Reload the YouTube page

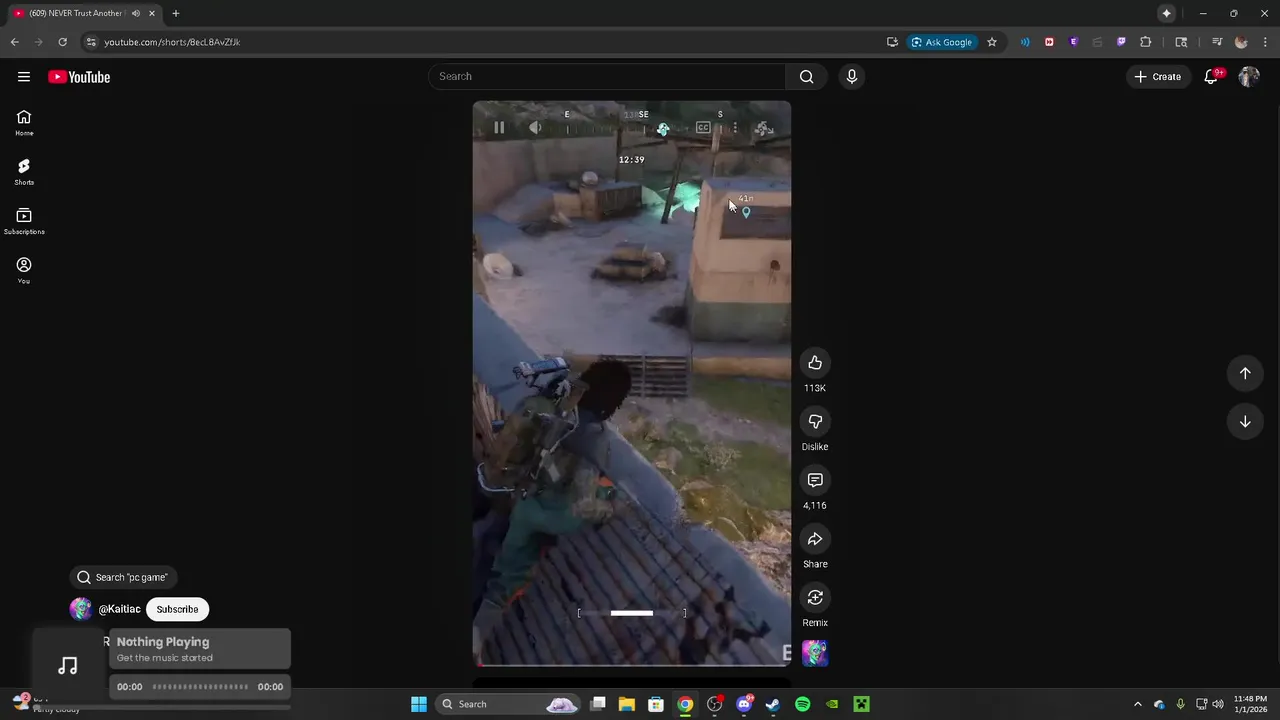click(62, 42)
